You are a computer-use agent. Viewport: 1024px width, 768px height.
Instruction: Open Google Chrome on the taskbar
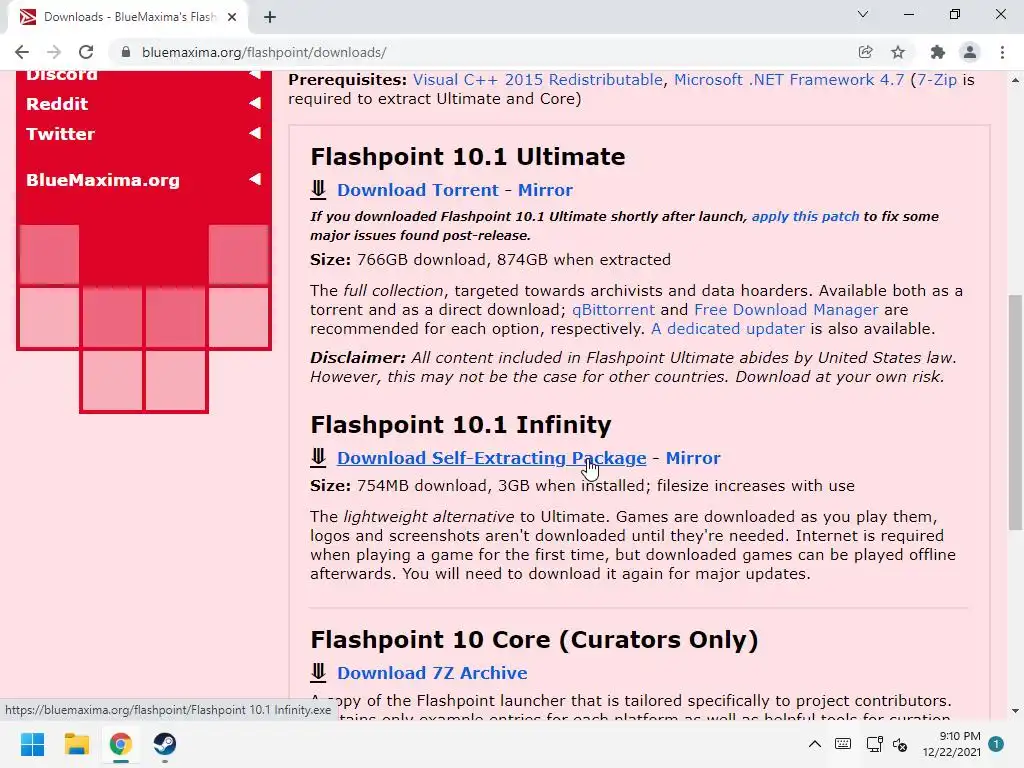(120, 744)
